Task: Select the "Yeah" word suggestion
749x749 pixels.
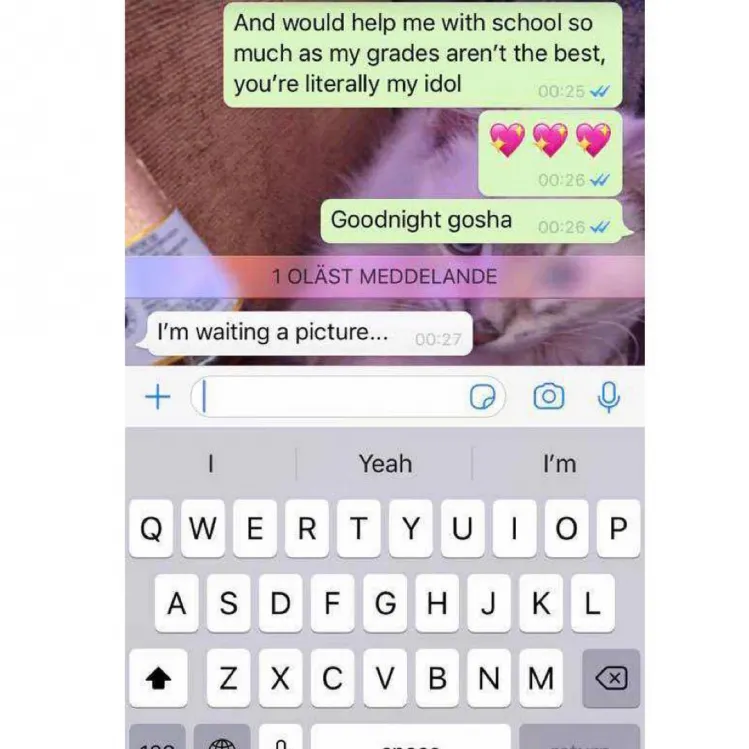Action: pyautogui.click(x=385, y=463)
